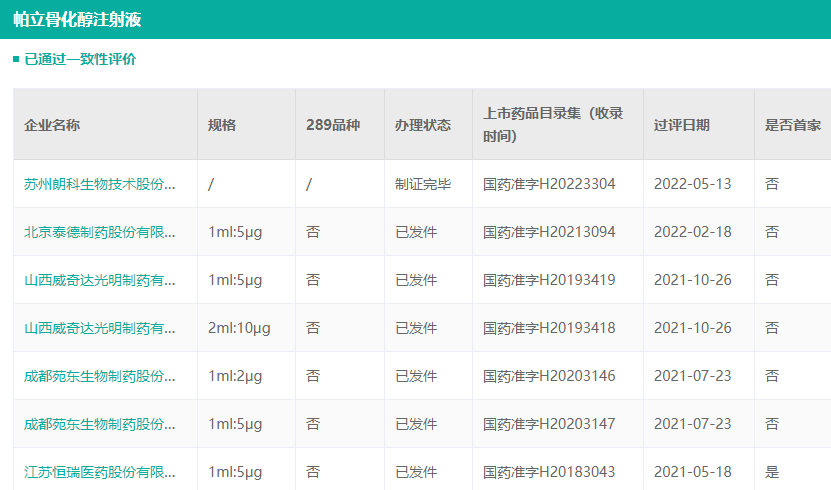Click 已发件 status in 北京泰德 row

tap(416, 232)
